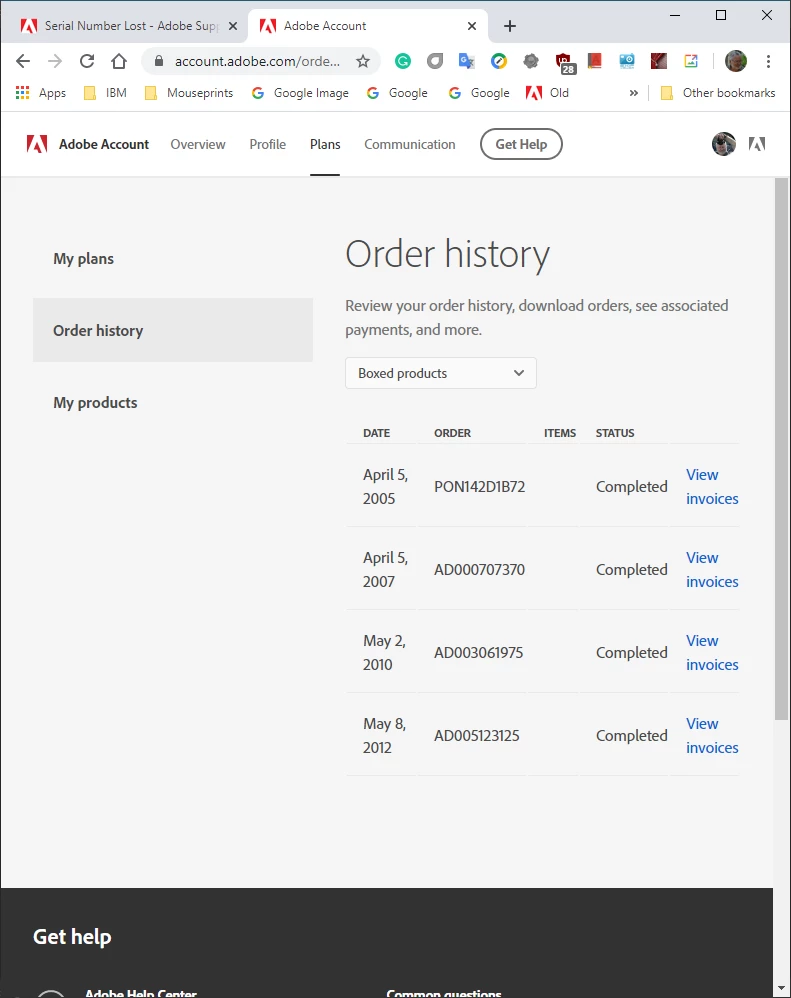Bookmark this page with the star icon
The image size is (791, 998).
coord(363,61)
